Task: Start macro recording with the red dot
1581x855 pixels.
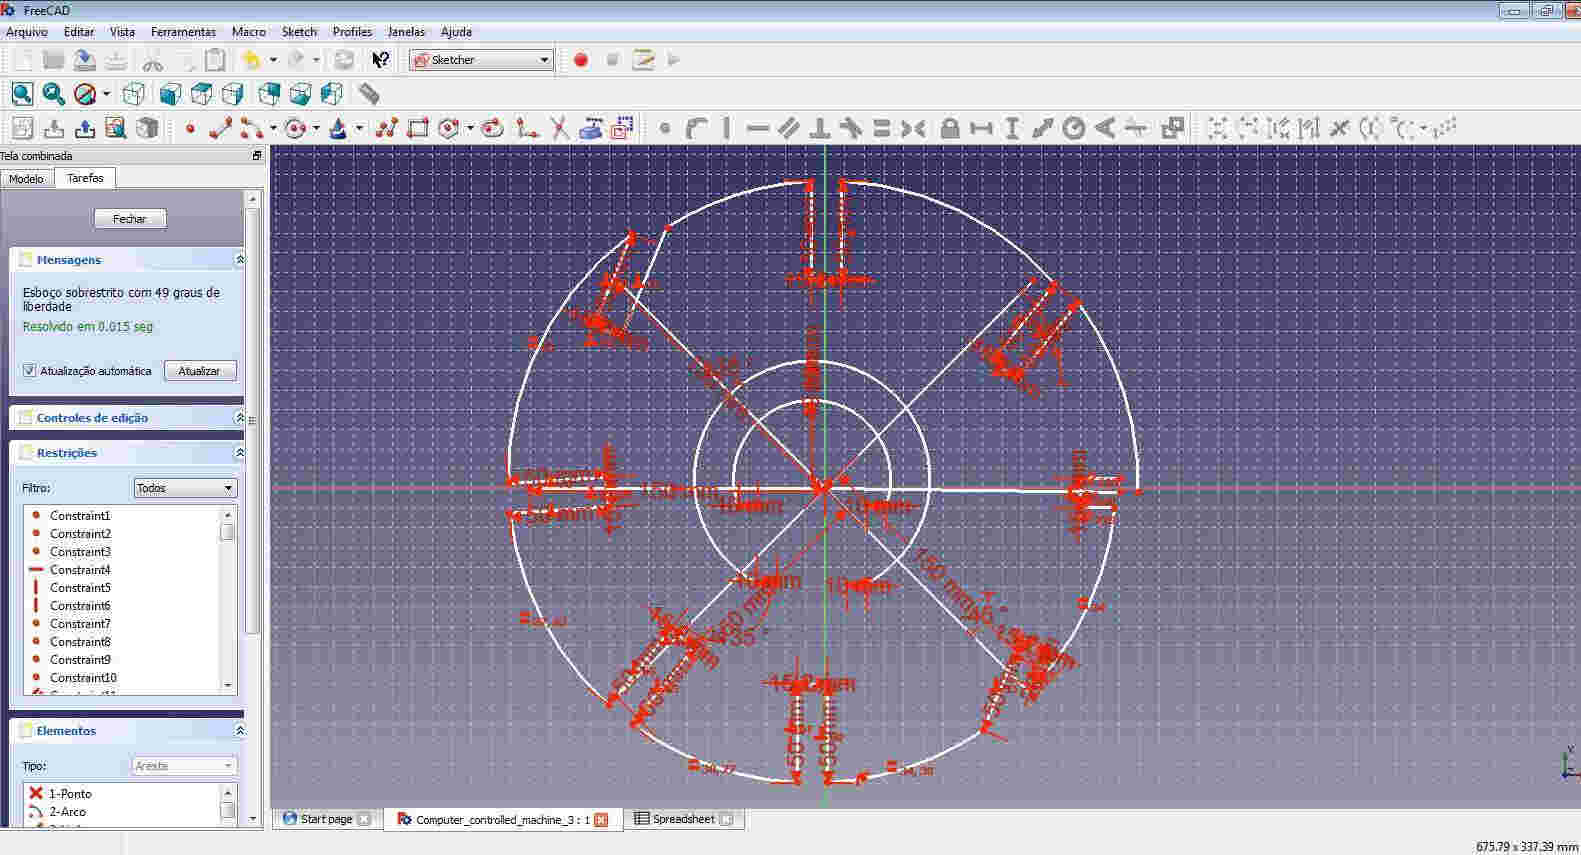Action: tap(581, 60)
